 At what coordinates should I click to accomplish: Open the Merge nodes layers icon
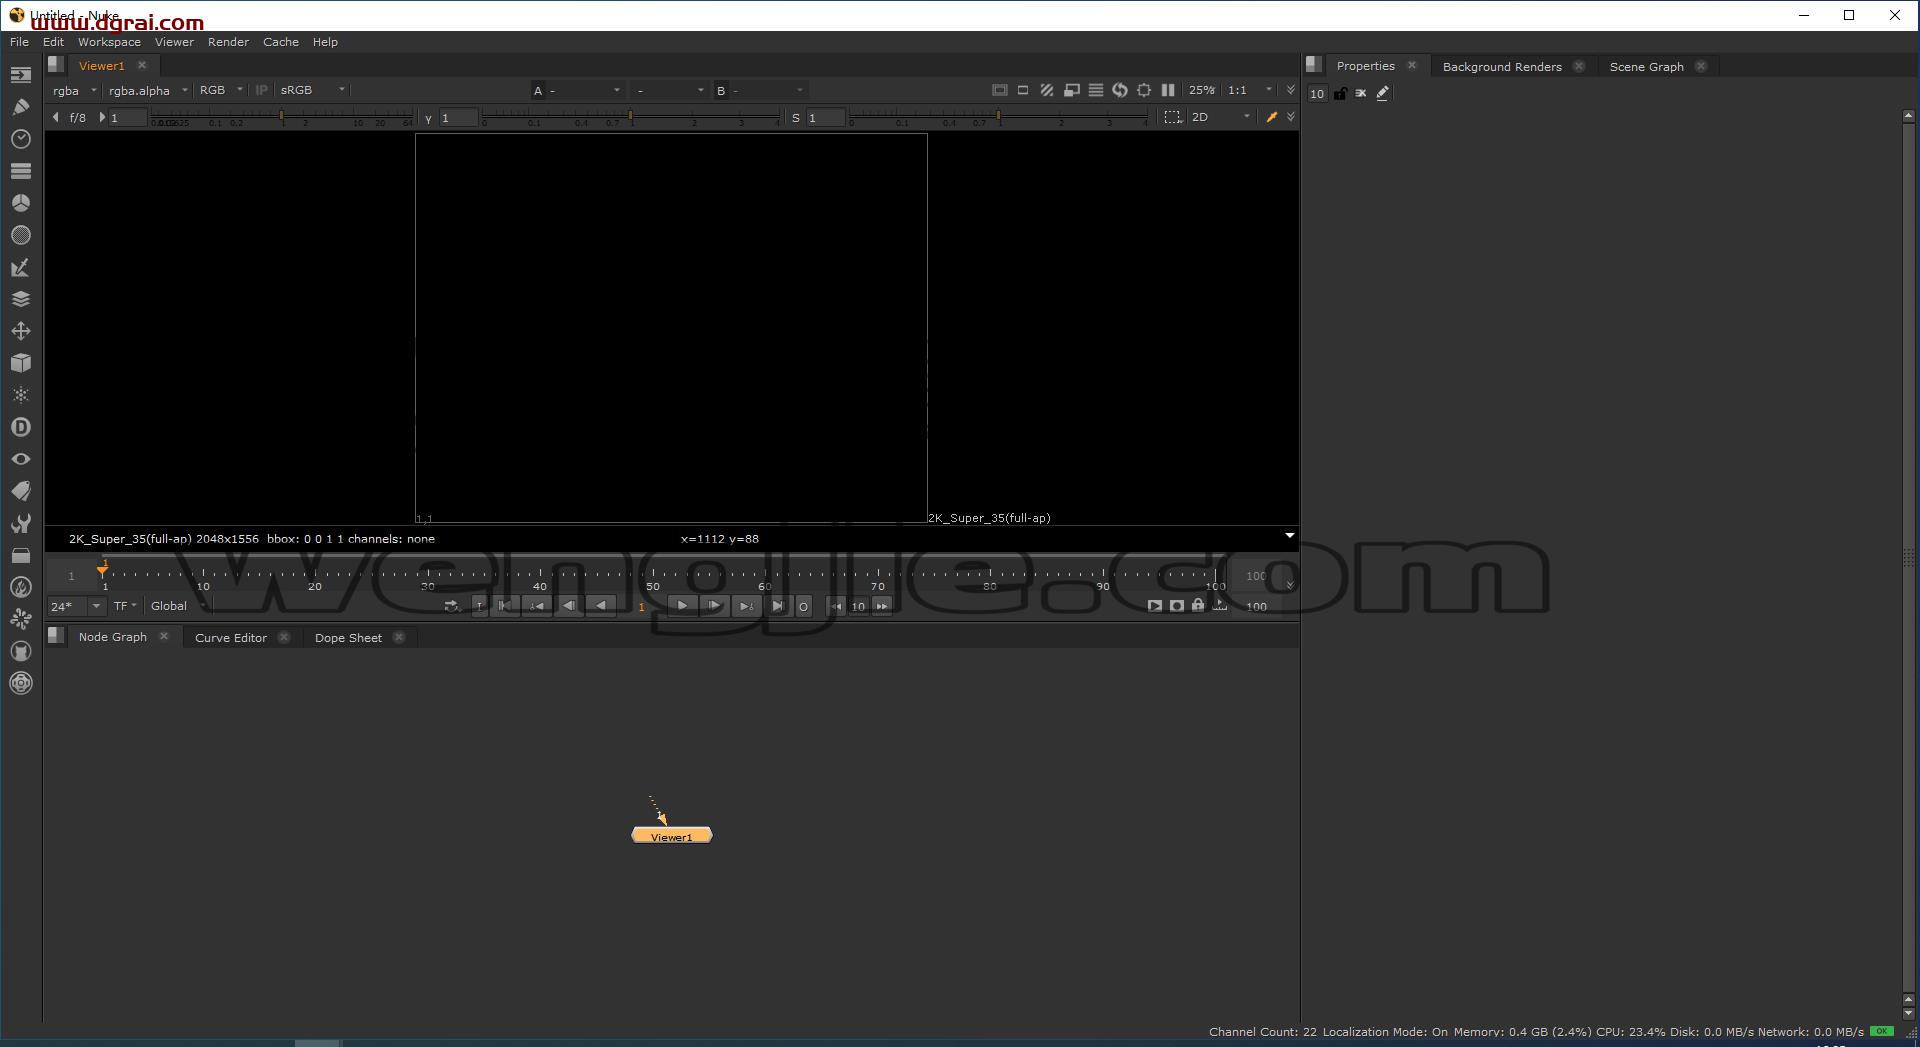point(20,299)
